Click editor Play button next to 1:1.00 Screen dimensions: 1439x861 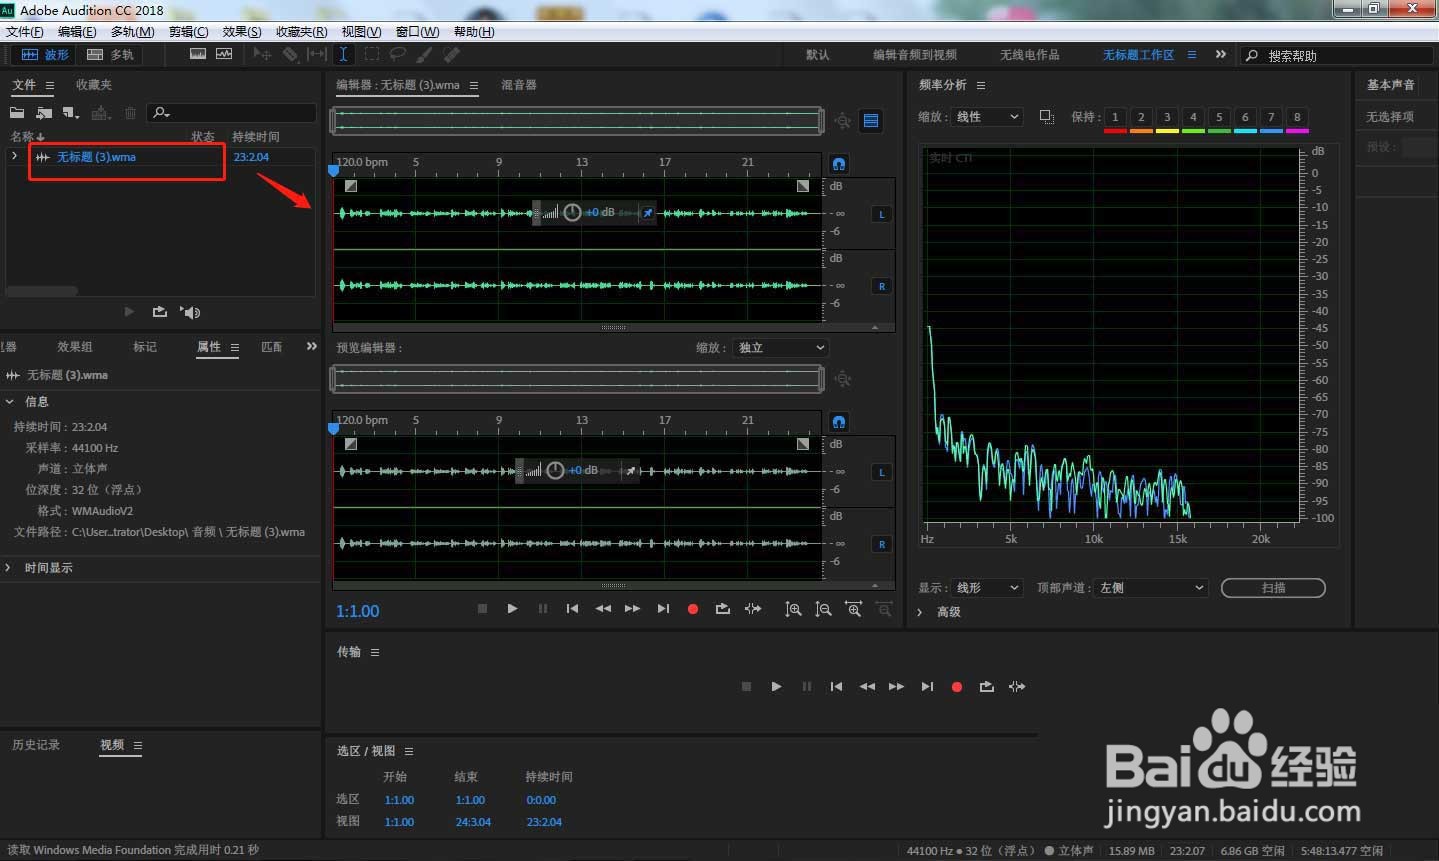(x=512, y=608)
